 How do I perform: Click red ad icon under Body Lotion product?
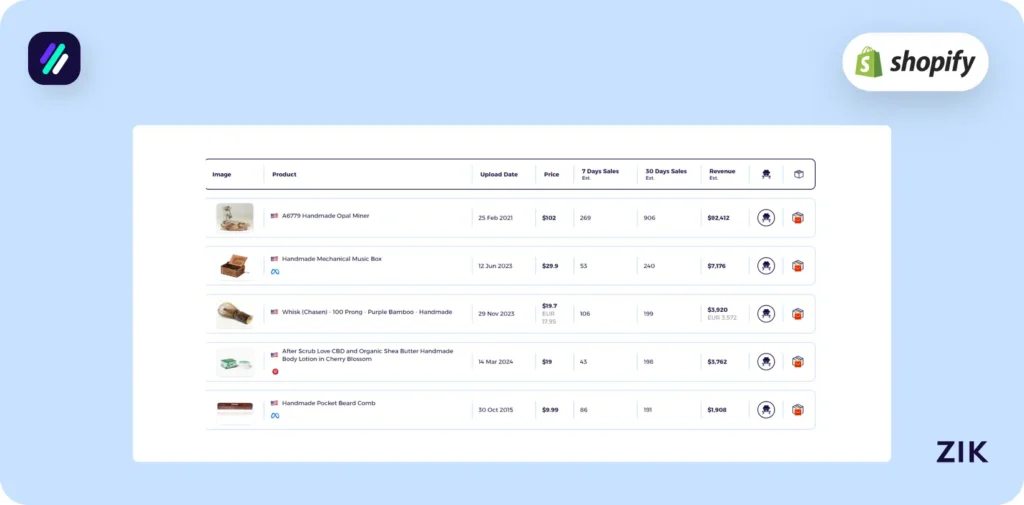pos(275,371)
